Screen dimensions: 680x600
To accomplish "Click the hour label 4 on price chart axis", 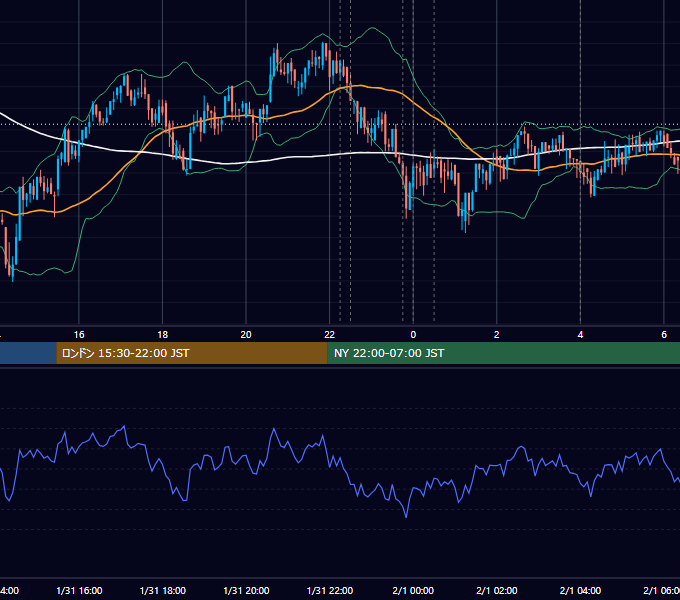I will pyautogui.click(x=580, y=335).
